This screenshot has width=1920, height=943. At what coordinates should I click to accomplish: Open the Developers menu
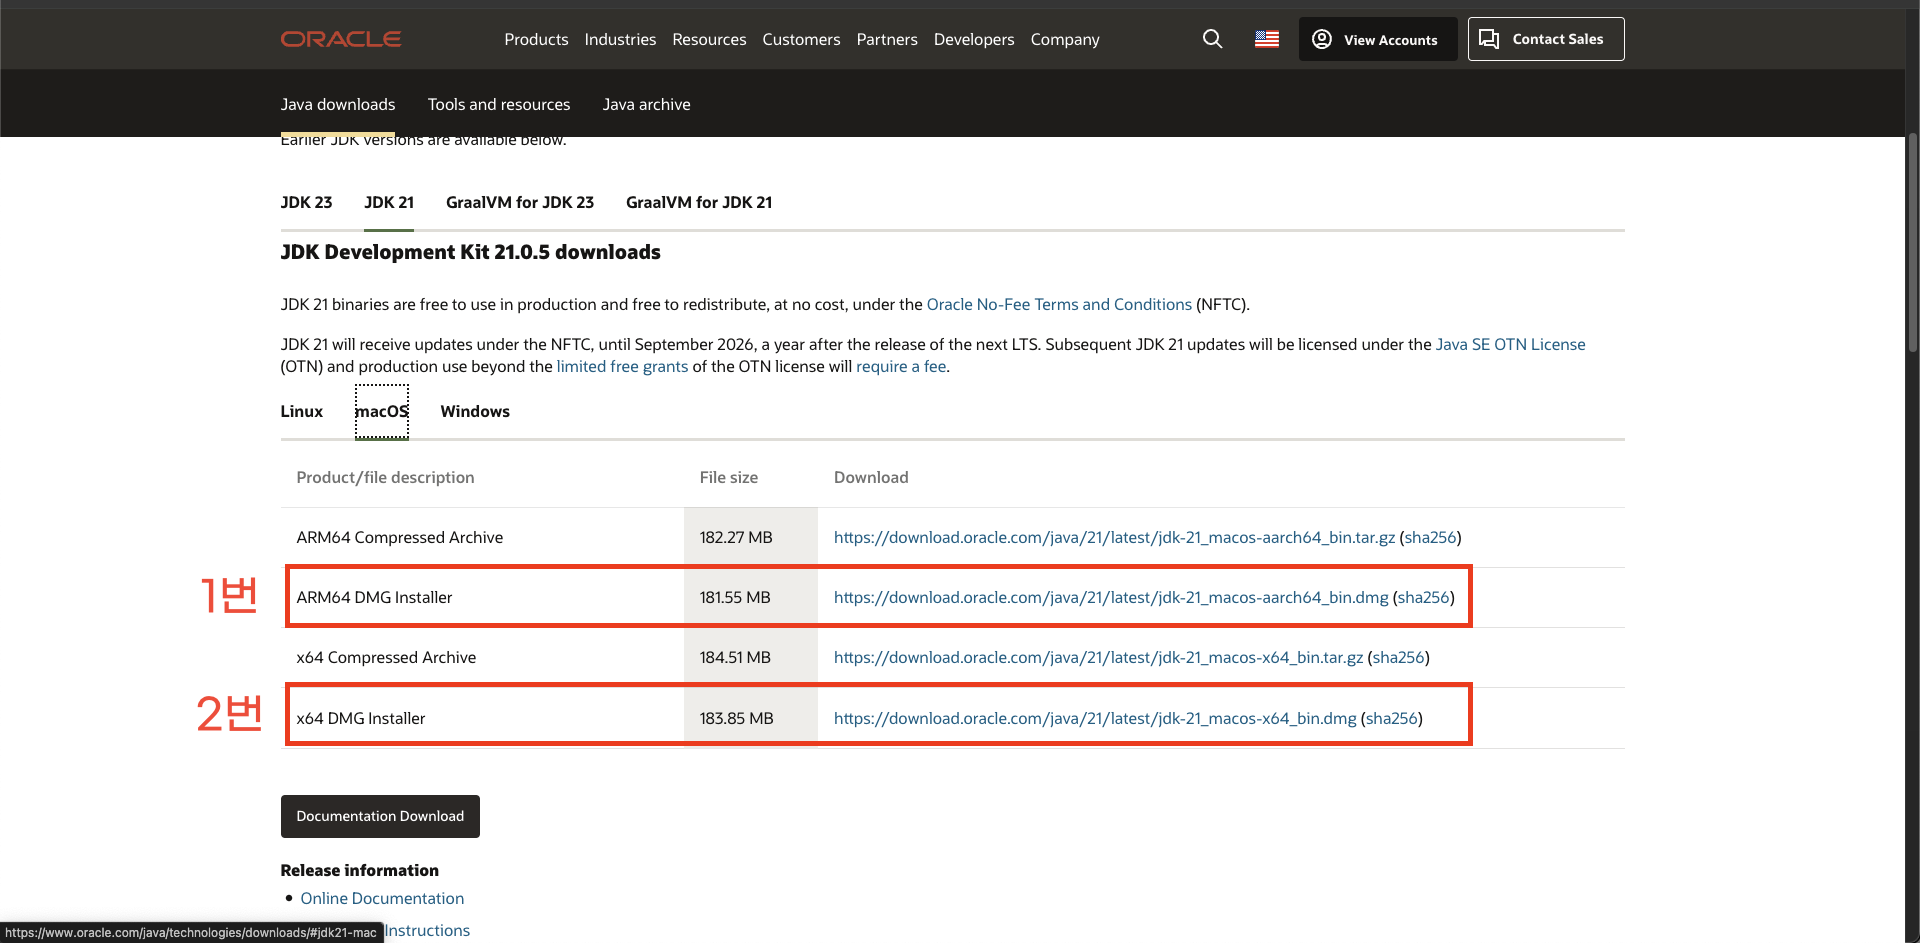(974, 39)
